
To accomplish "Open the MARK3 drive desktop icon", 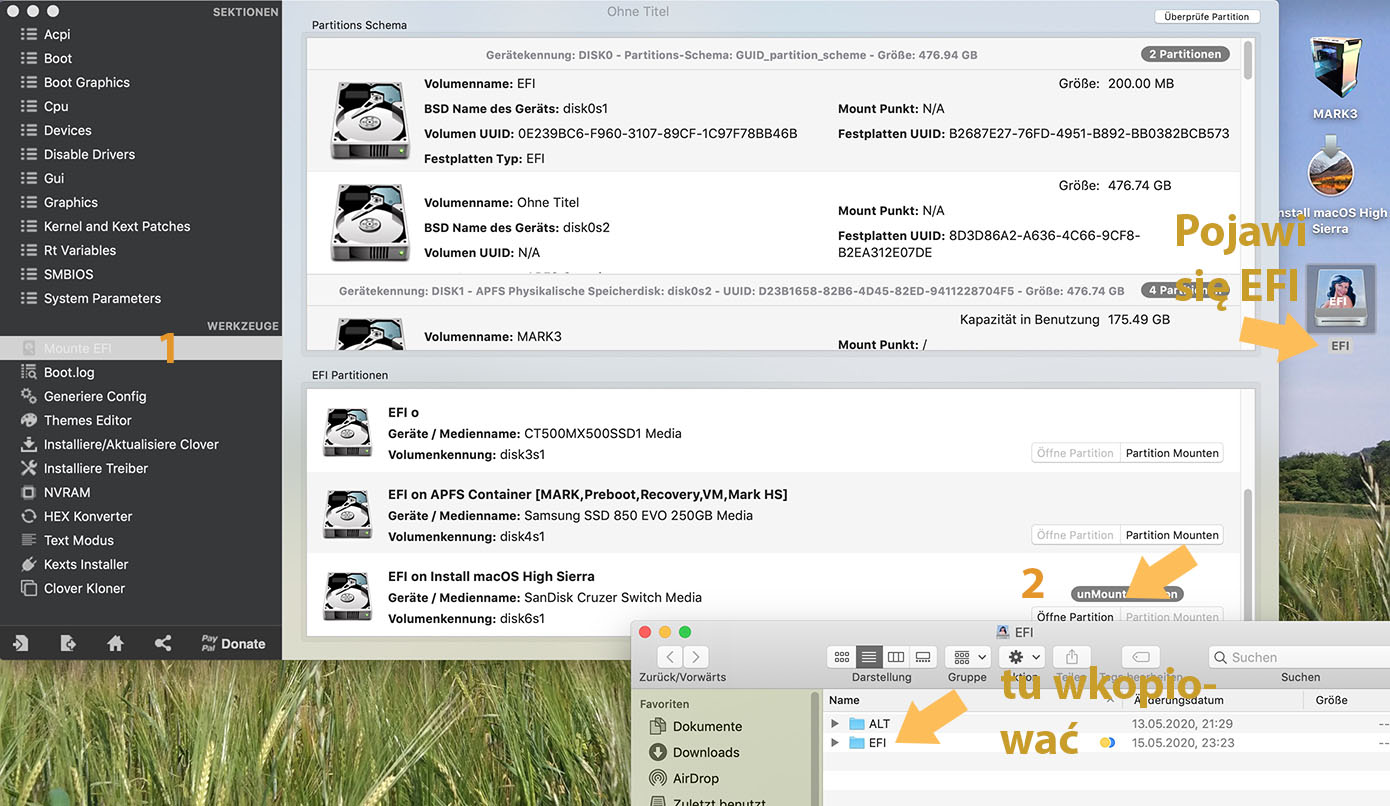I will click(x=1333, y=68).
